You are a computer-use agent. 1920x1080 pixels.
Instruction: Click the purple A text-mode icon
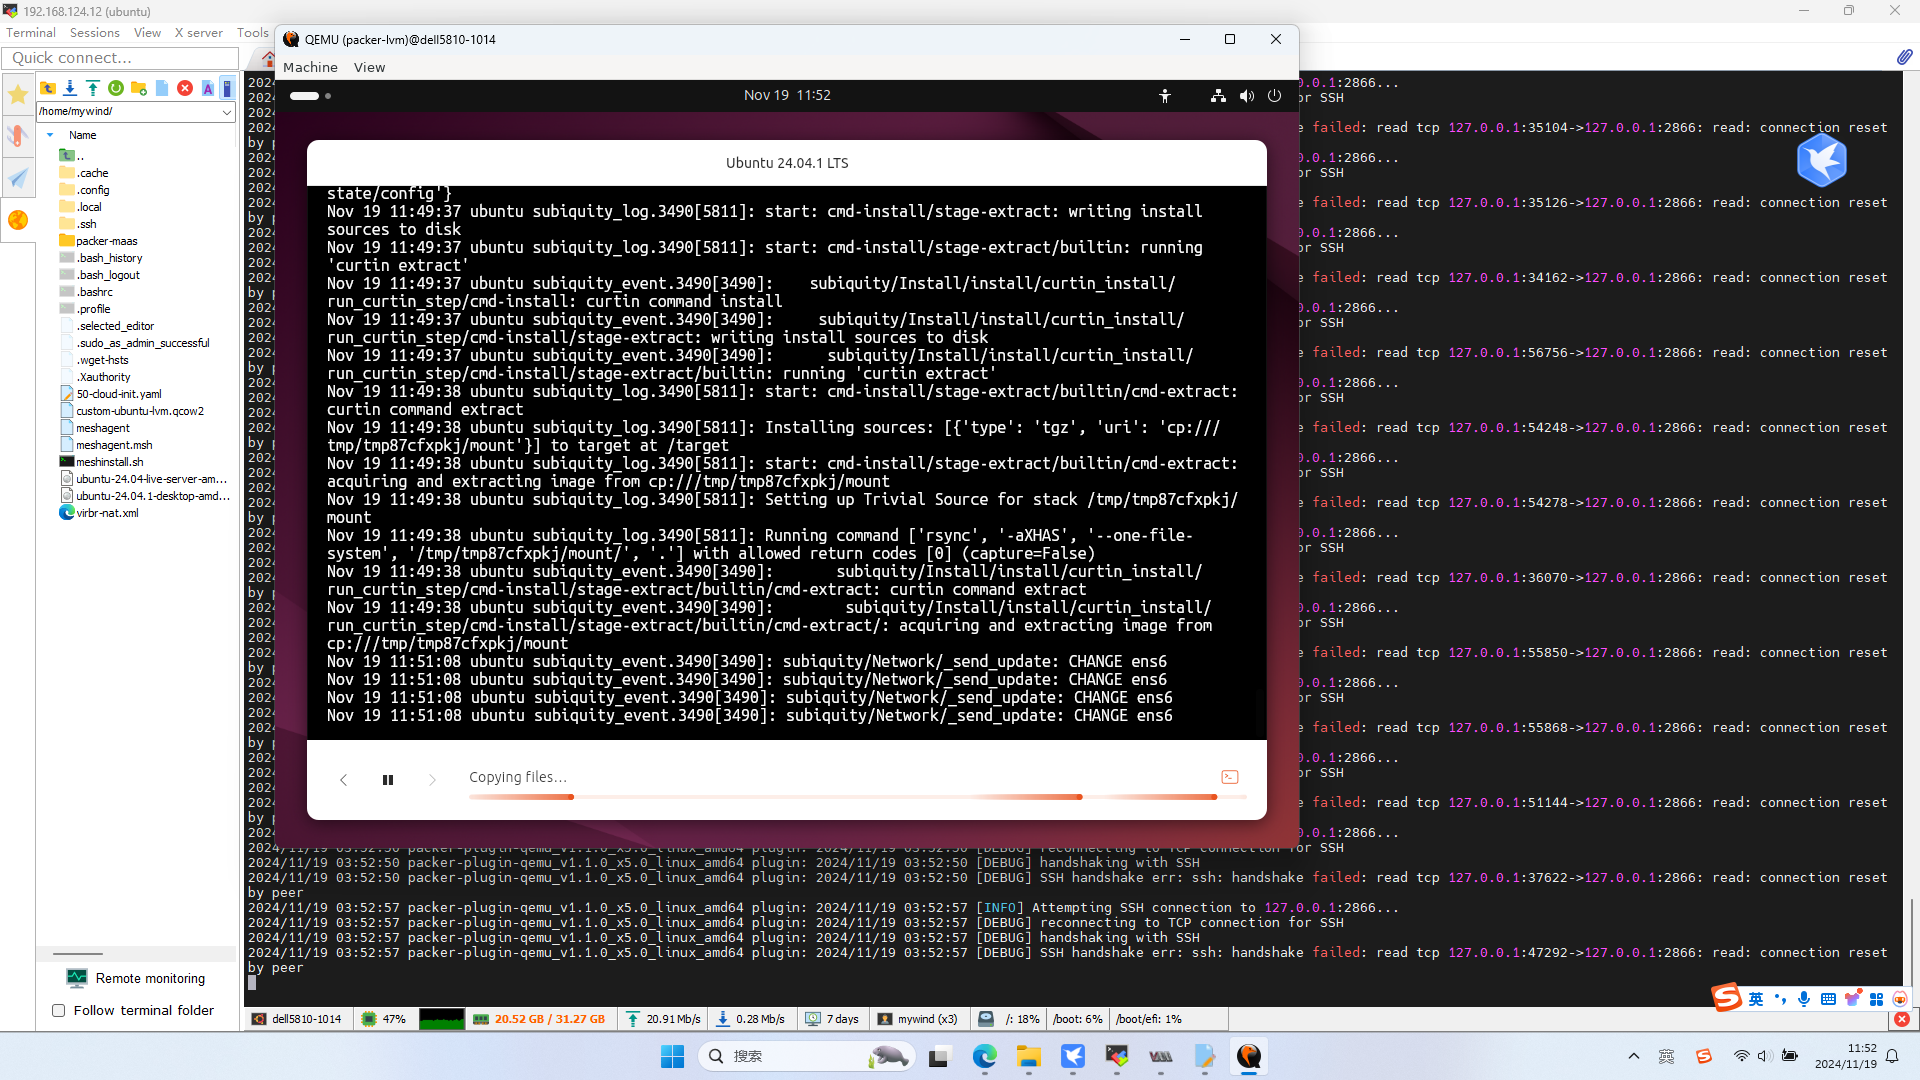208,88
